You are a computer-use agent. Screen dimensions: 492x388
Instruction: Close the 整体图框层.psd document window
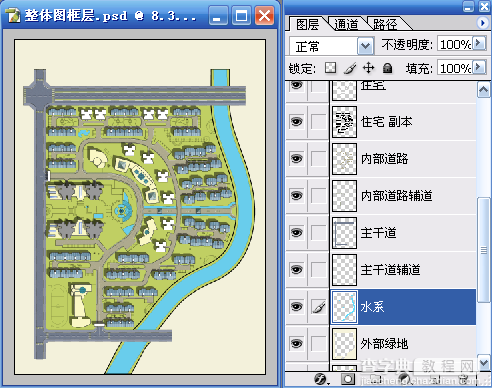[x=265, y=15]
